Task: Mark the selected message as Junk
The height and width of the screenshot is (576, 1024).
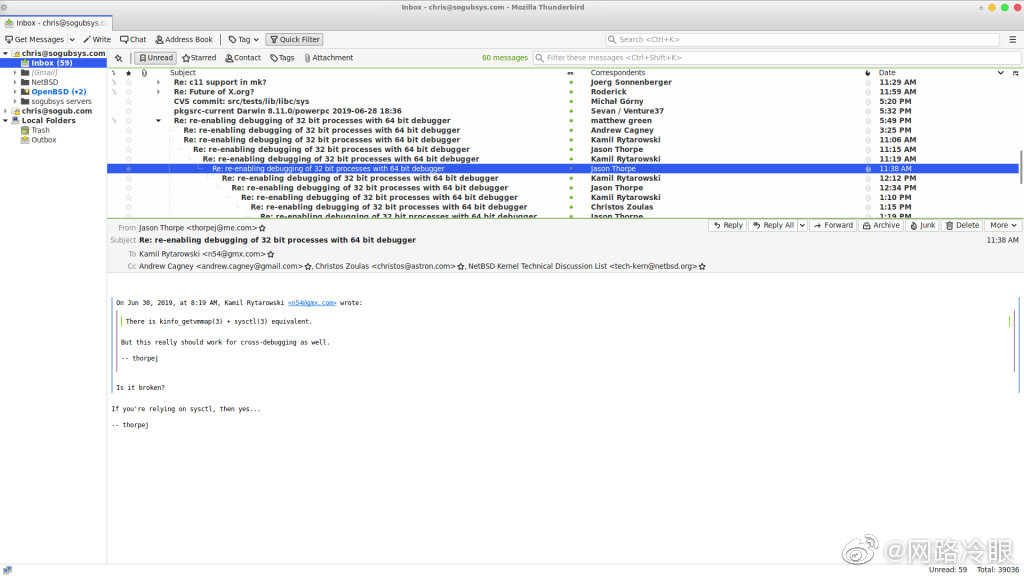Action: 922,226
